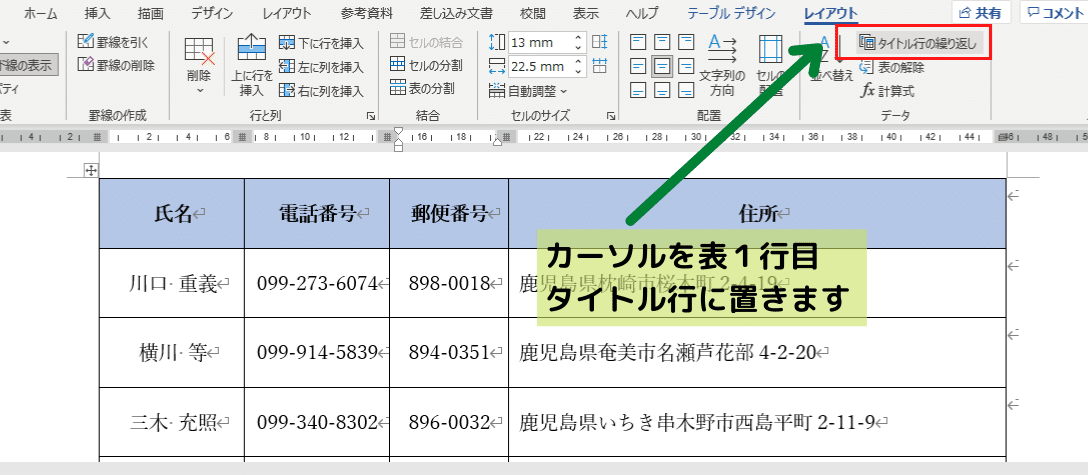Click the 郵便番号 header cell

[x=449, y=214]
